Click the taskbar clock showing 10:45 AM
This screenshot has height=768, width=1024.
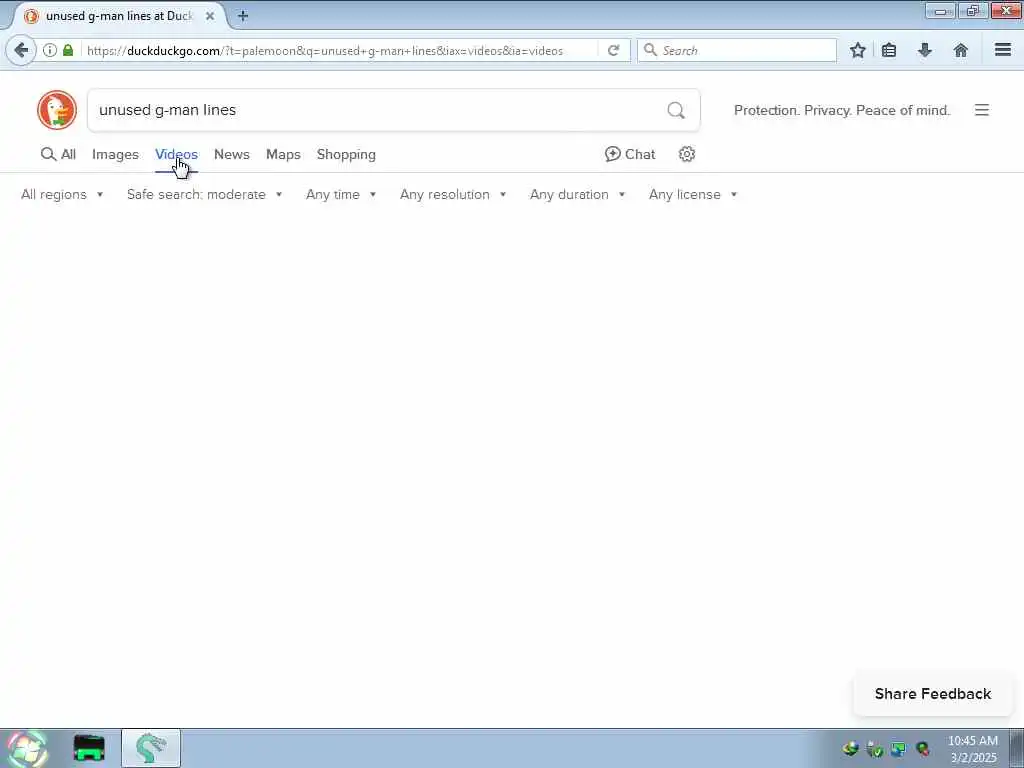point(973,749)
